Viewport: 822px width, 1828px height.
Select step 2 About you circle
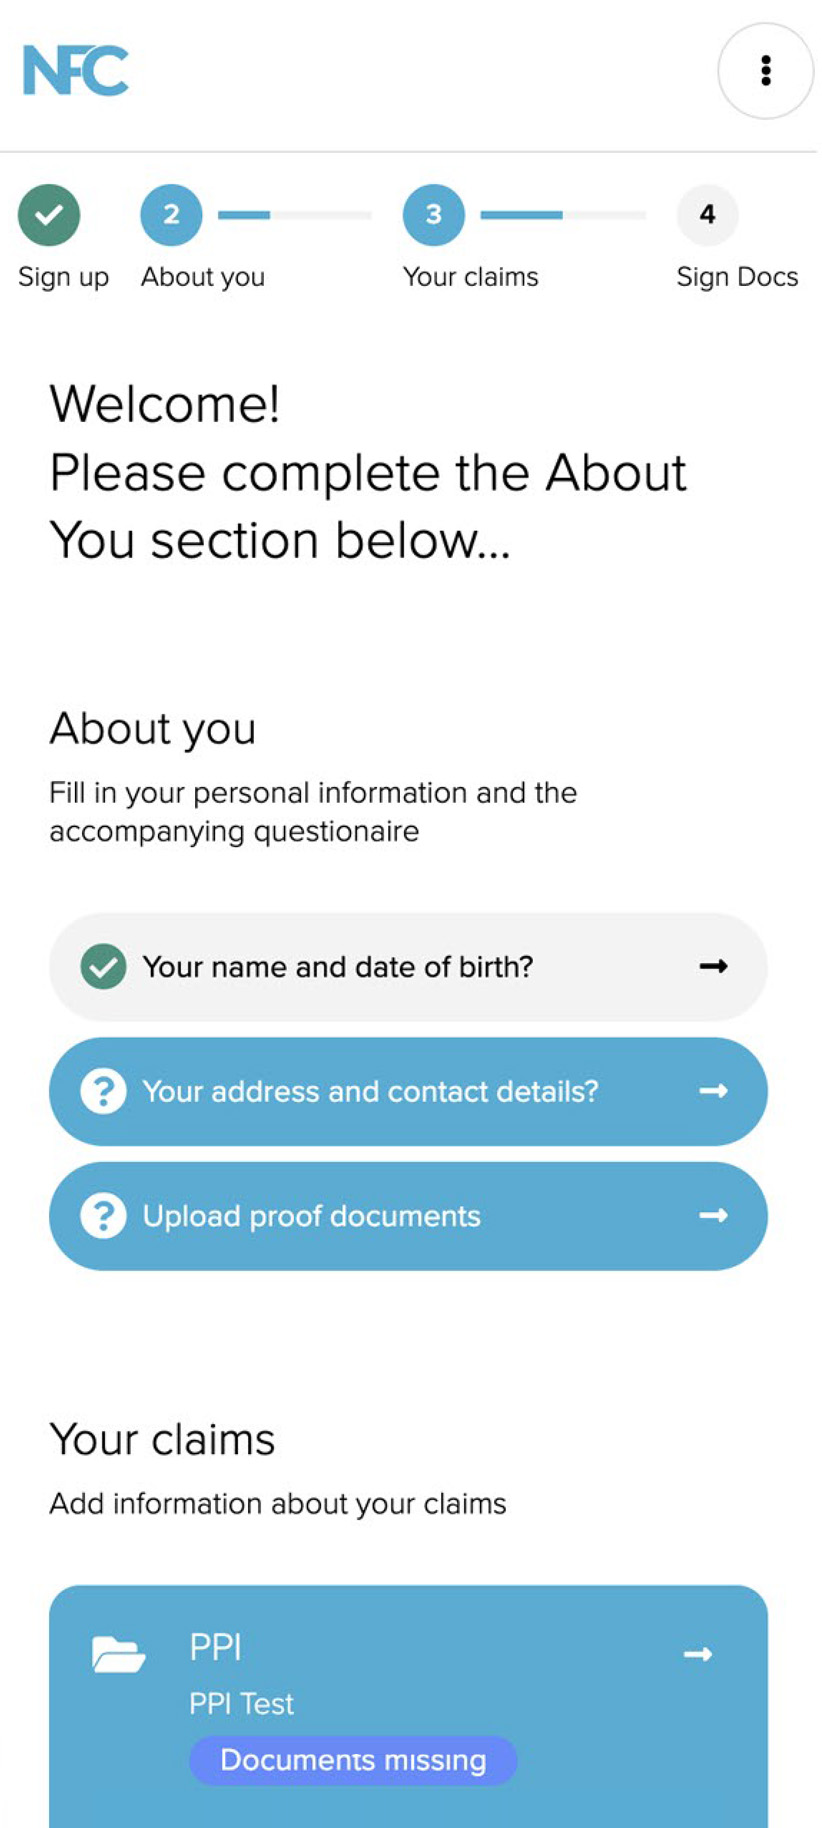(171, 215)
